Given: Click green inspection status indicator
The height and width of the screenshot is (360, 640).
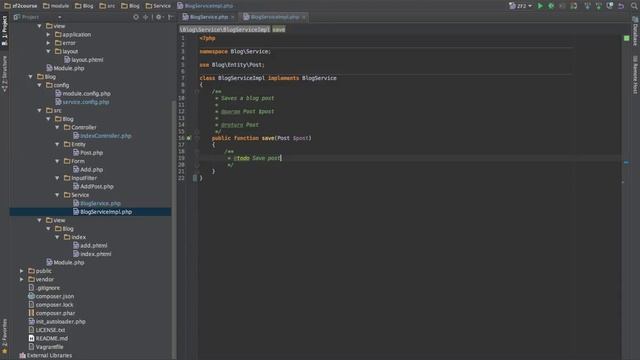Looking at the screenshot, I should (627, 38).
